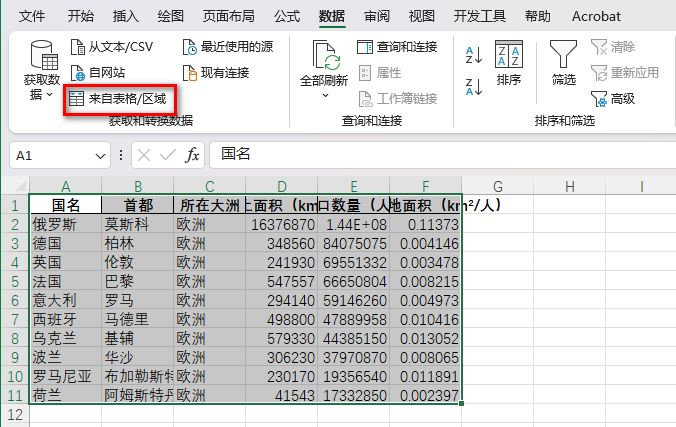This screenshot has height=427, width=676.
Task: Open the 获取数据 dropdown
Action: [42, 70]
